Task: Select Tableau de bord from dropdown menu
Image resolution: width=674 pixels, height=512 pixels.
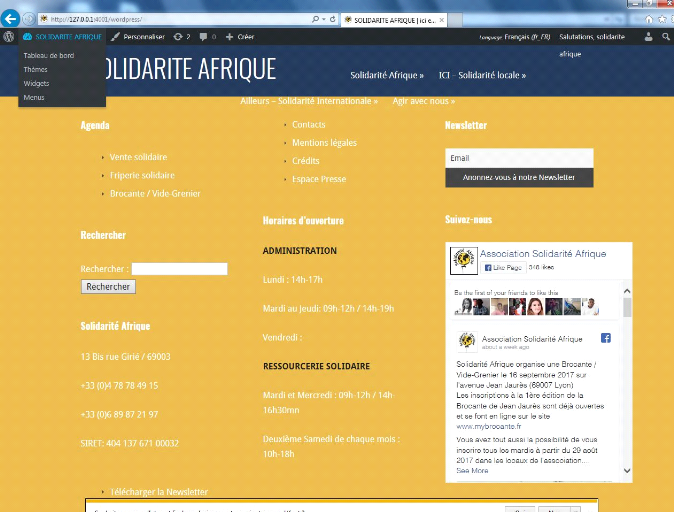Action: click(x=49, y=55)
